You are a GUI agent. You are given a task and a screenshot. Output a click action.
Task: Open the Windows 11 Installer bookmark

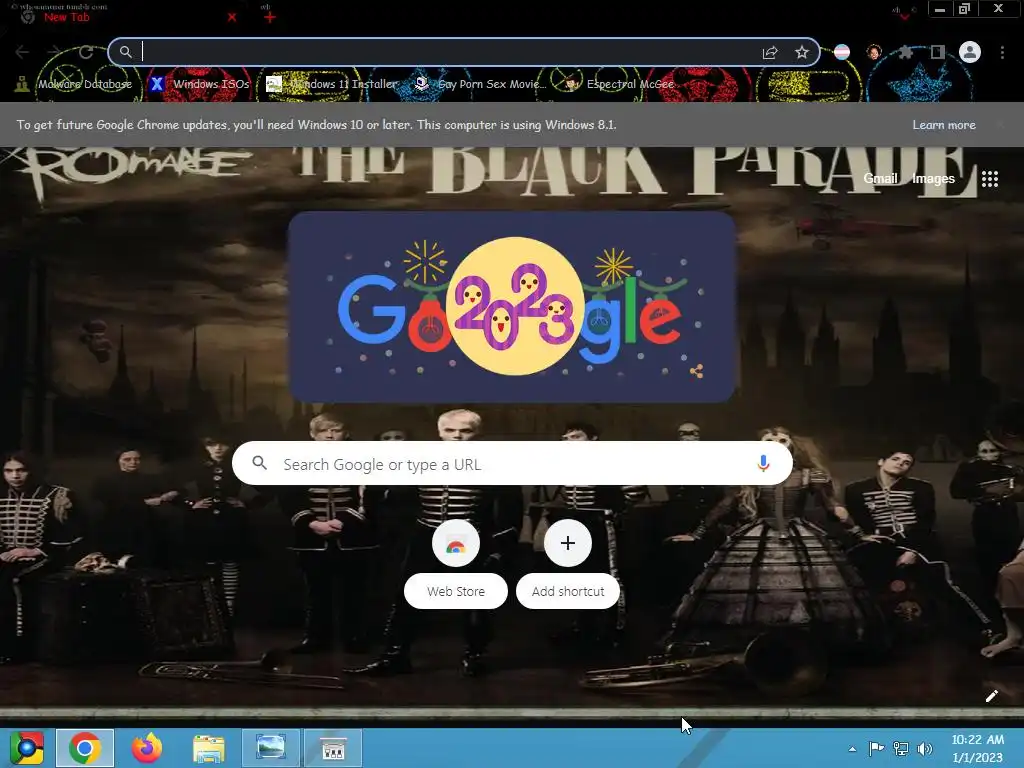click(332, 84)
